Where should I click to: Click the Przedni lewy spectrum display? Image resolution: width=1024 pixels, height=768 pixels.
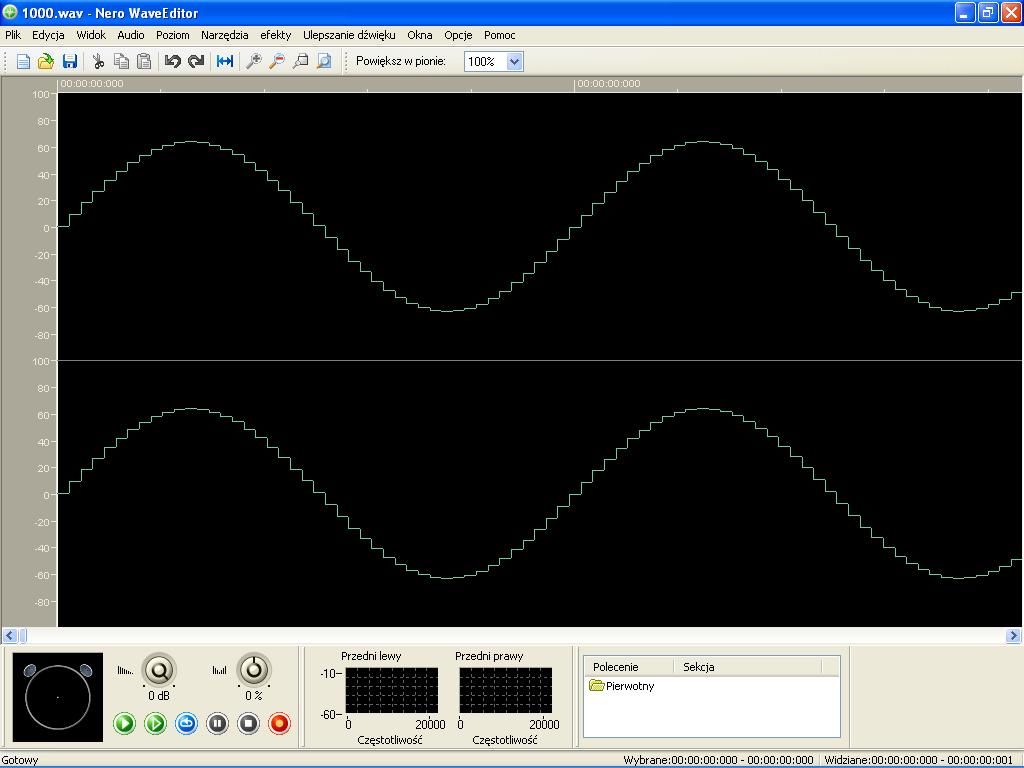coord(392,690)
